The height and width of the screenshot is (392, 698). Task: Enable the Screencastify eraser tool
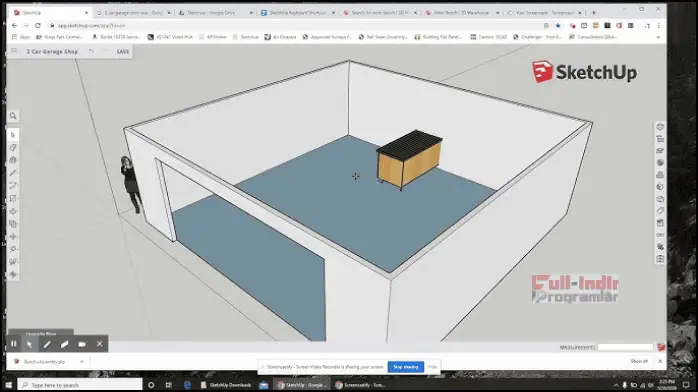[x=64, y=344]
